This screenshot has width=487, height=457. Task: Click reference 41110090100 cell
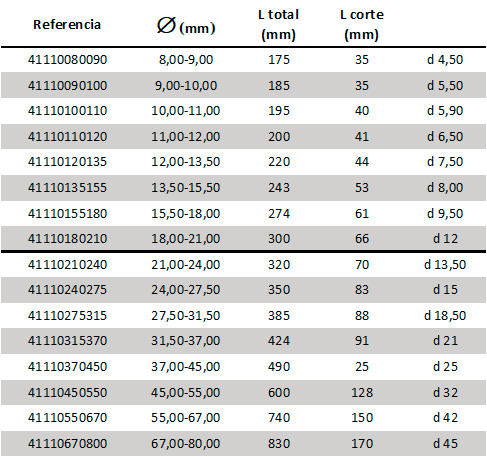[67, 86]
